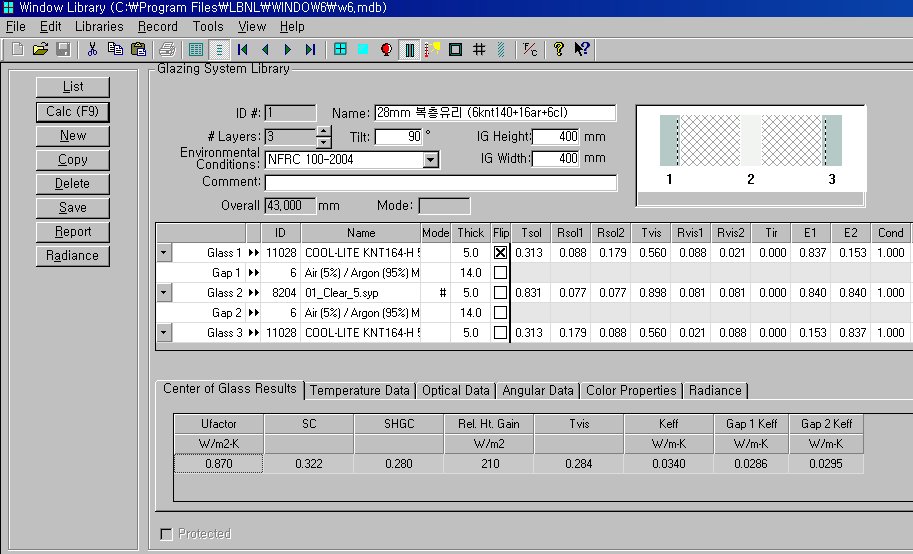Click the Cut scissors icon

pyautogui.click(x=92, y=49)
